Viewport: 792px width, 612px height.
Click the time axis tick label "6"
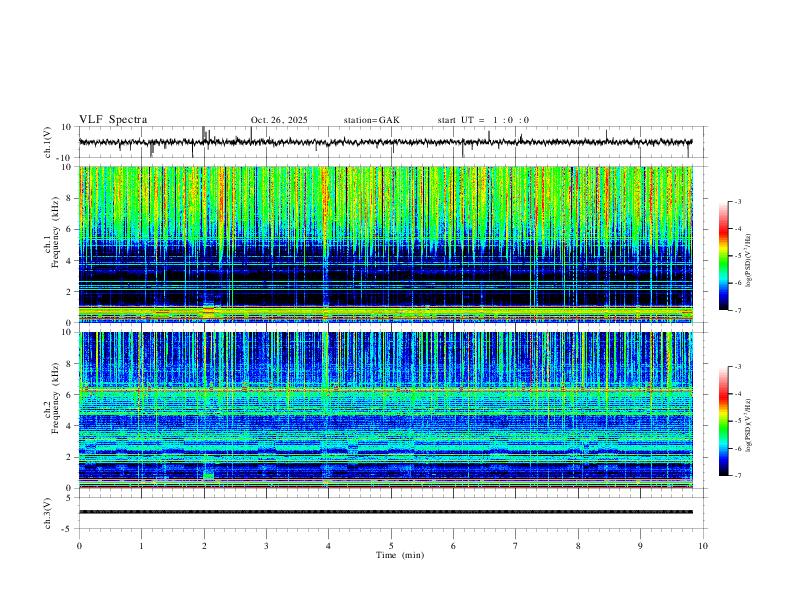click(454, 546)
